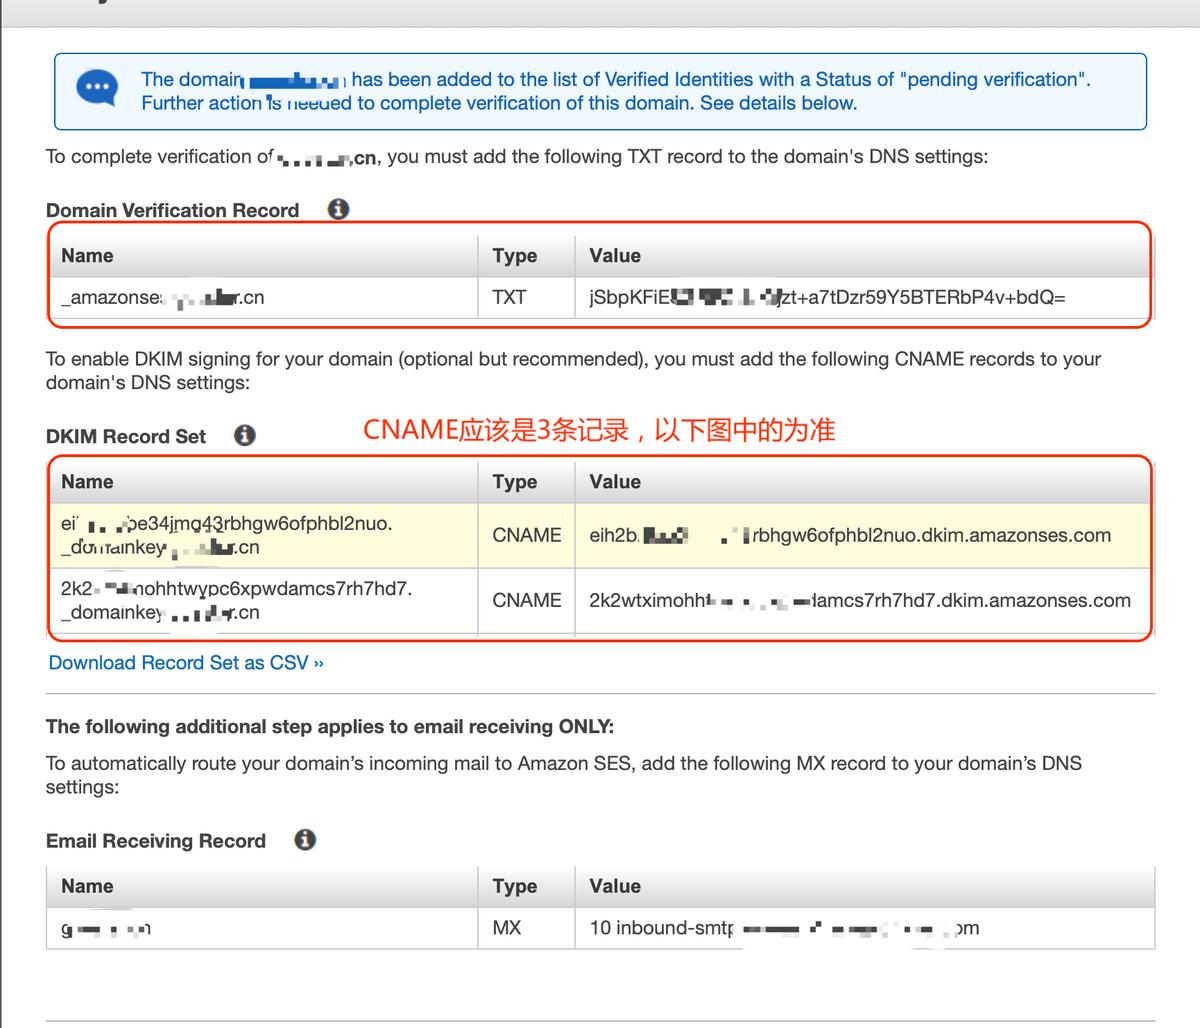The width and height of the screenshot is (1200, 1028).
Task: Click the TXT type cell
Action: (509, 297)
